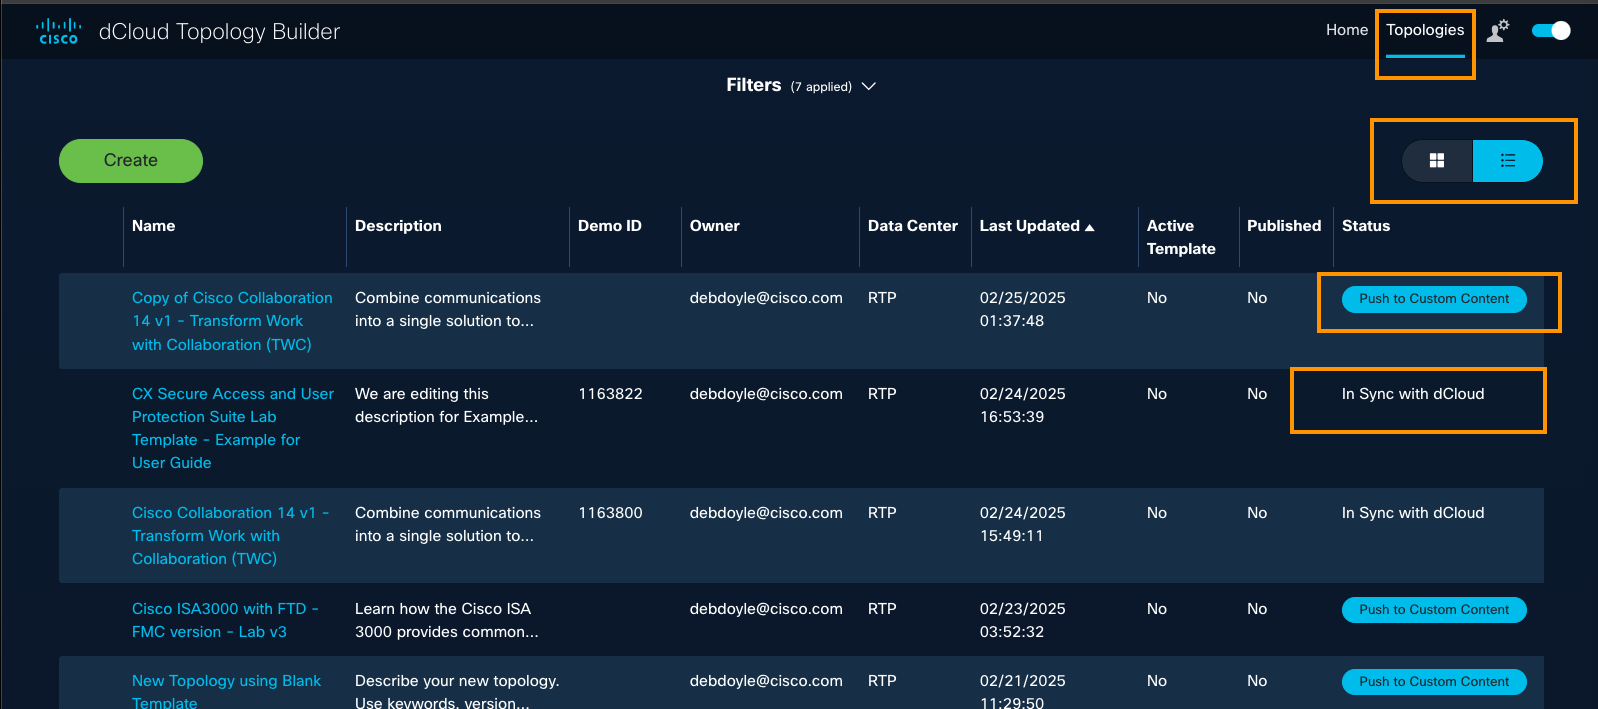Push New Topology Blank Template to Custom Content
This screenshot has width=1598, height=709.
(x=1434, y=682)
